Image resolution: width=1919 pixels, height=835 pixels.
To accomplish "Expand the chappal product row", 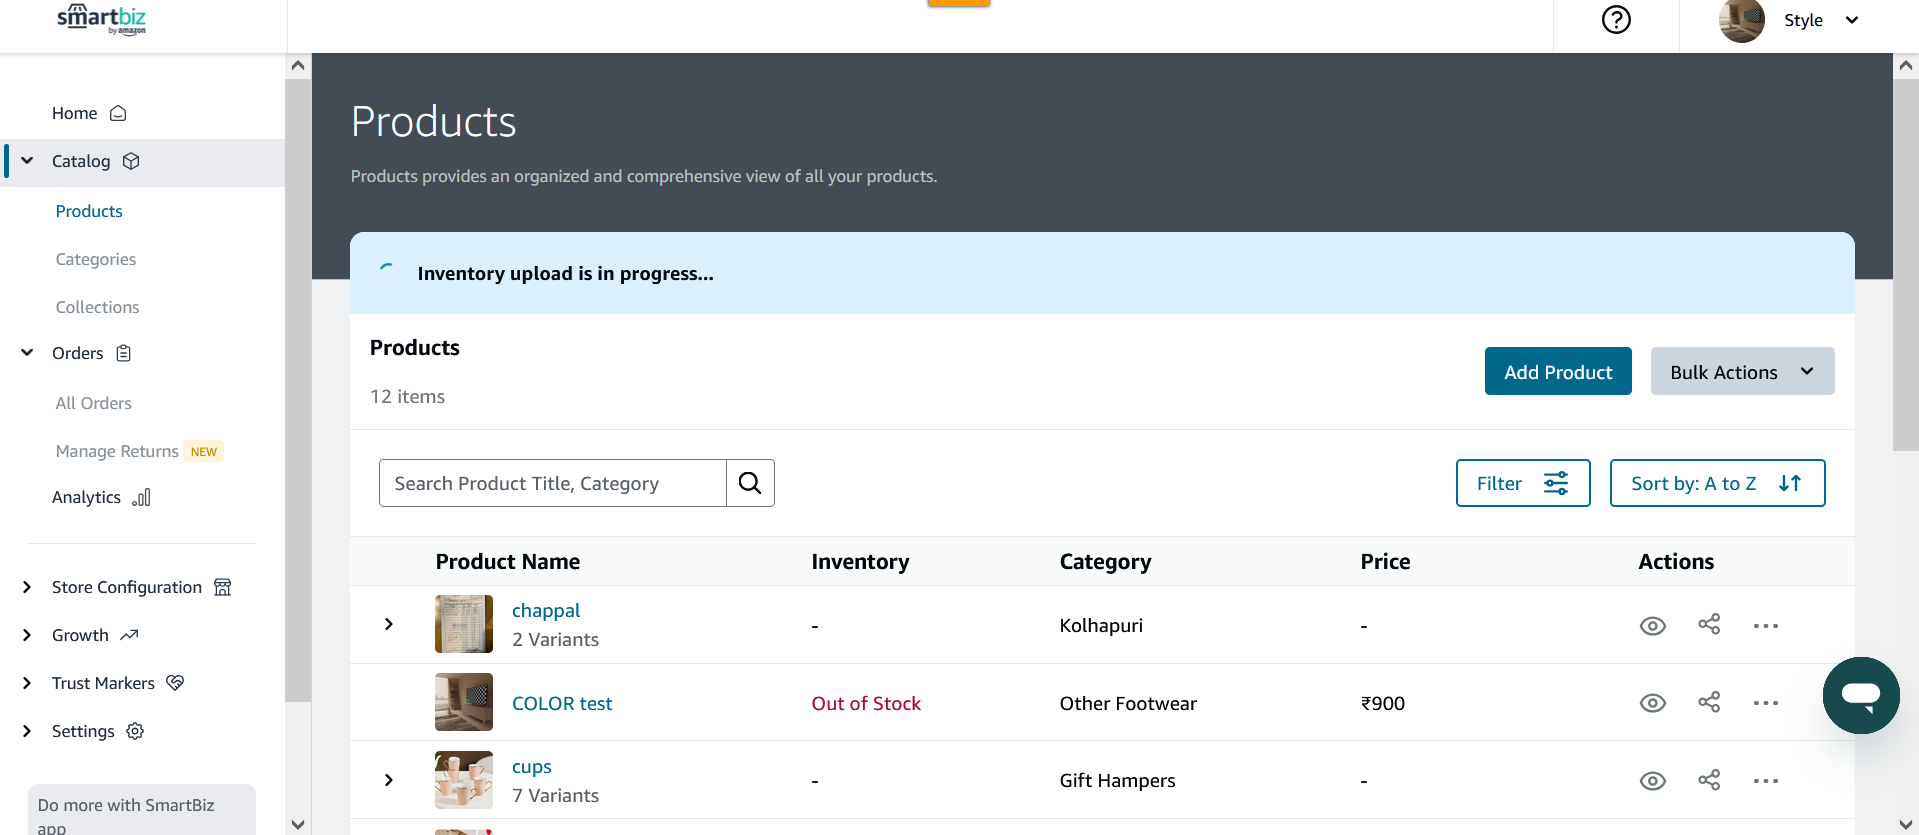I will [389, 624].
